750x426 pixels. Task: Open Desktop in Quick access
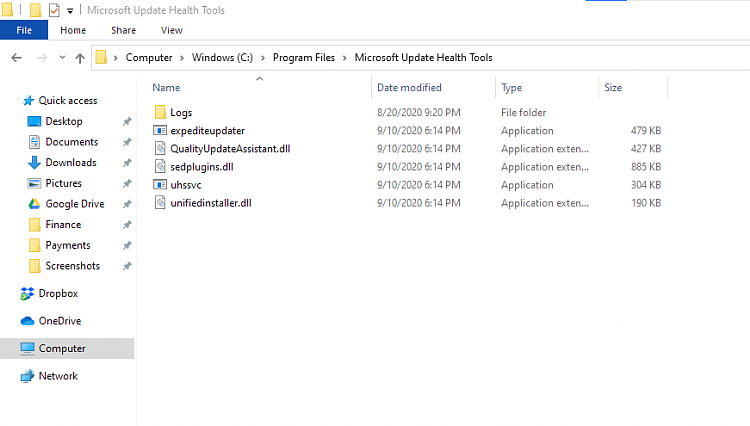(x=64, y=121)
